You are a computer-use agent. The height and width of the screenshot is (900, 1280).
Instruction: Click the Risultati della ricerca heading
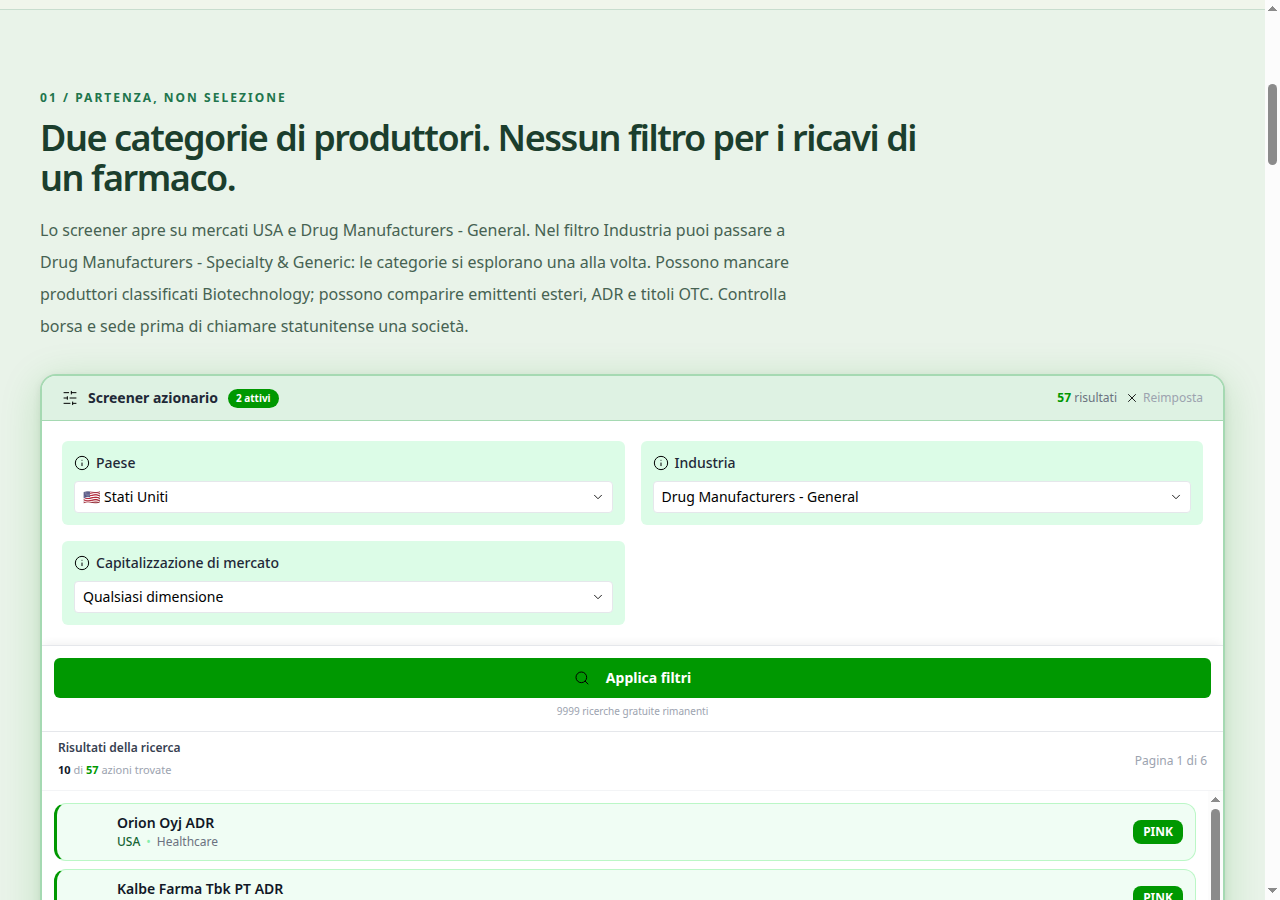coord(119,748)
